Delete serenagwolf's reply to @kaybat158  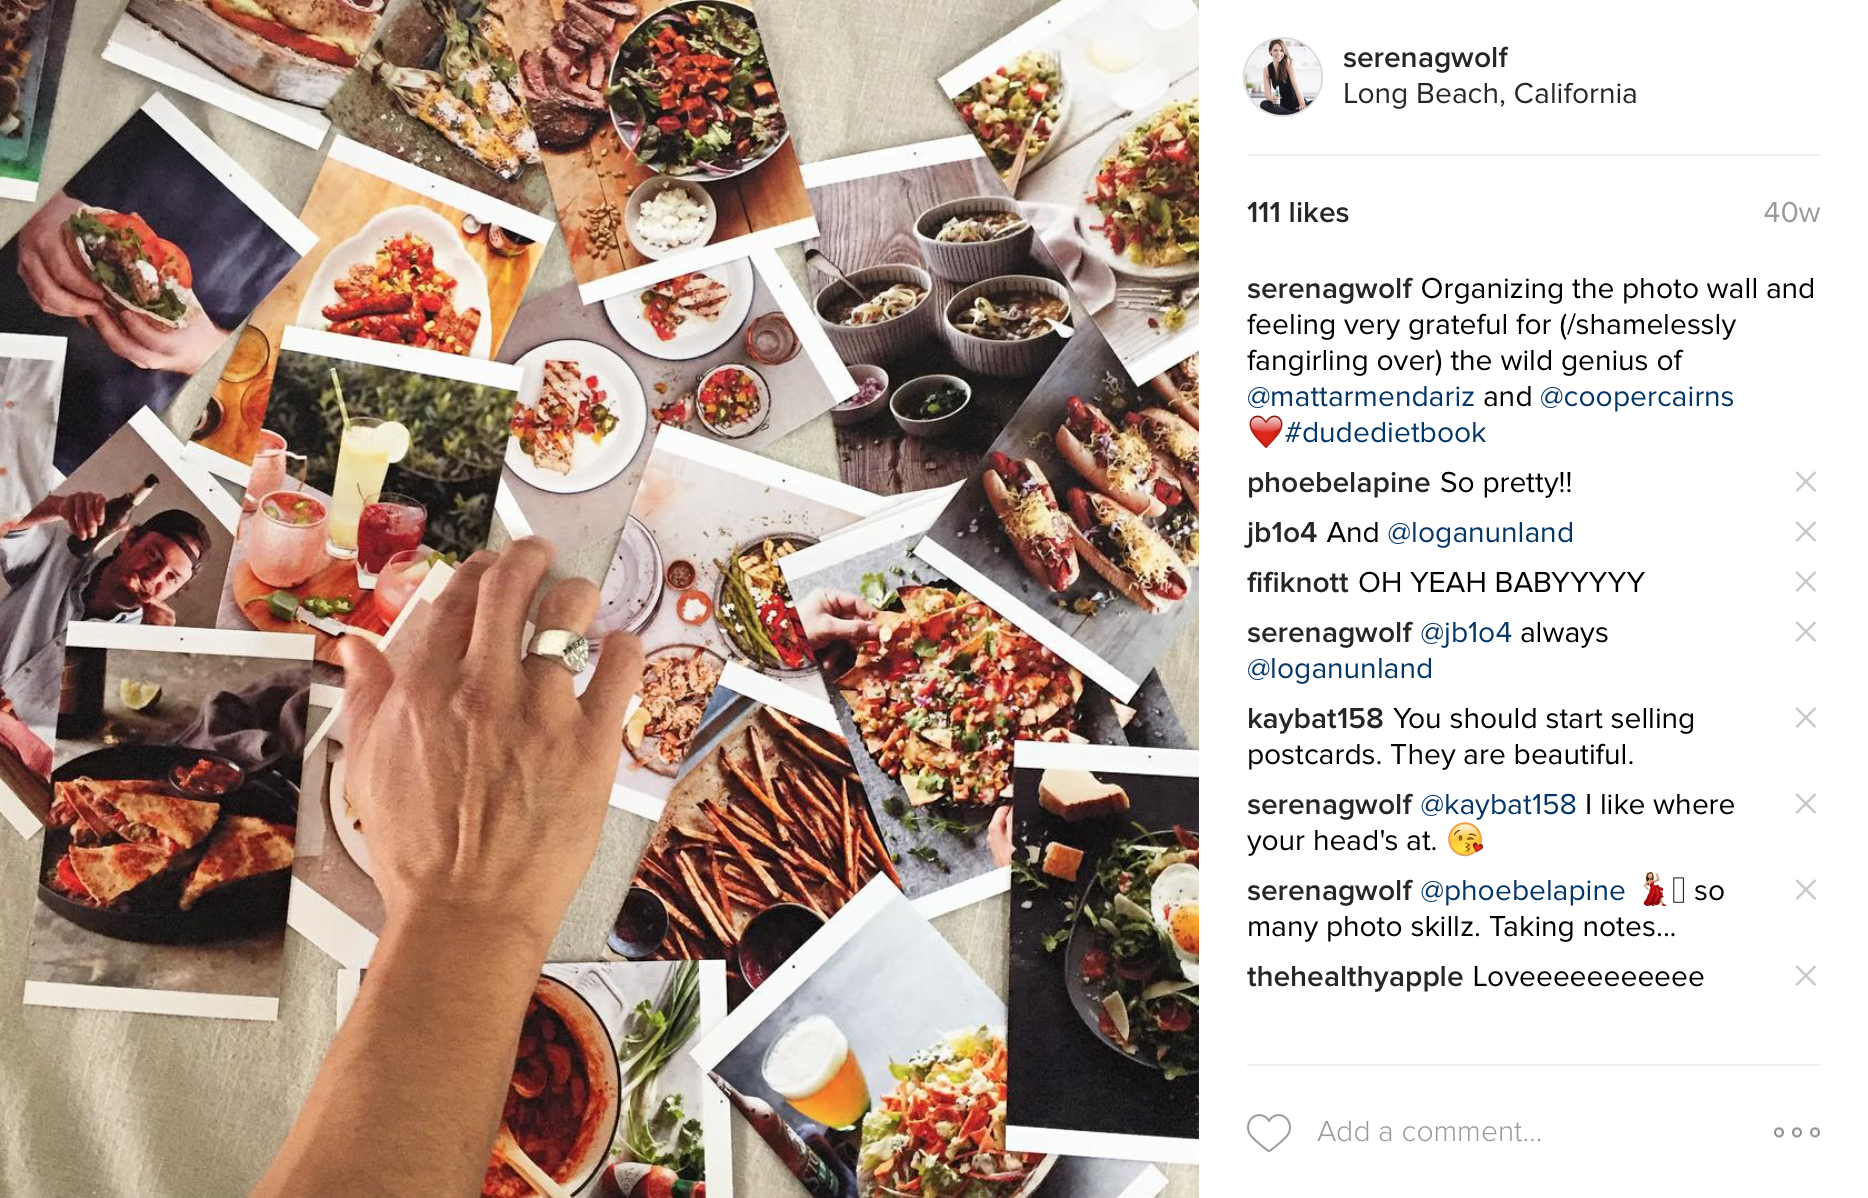[x=1805, y=804]
